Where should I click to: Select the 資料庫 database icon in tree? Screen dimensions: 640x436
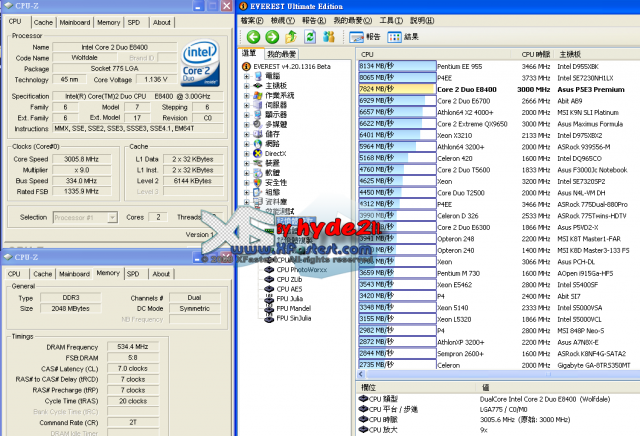(258, 202)
